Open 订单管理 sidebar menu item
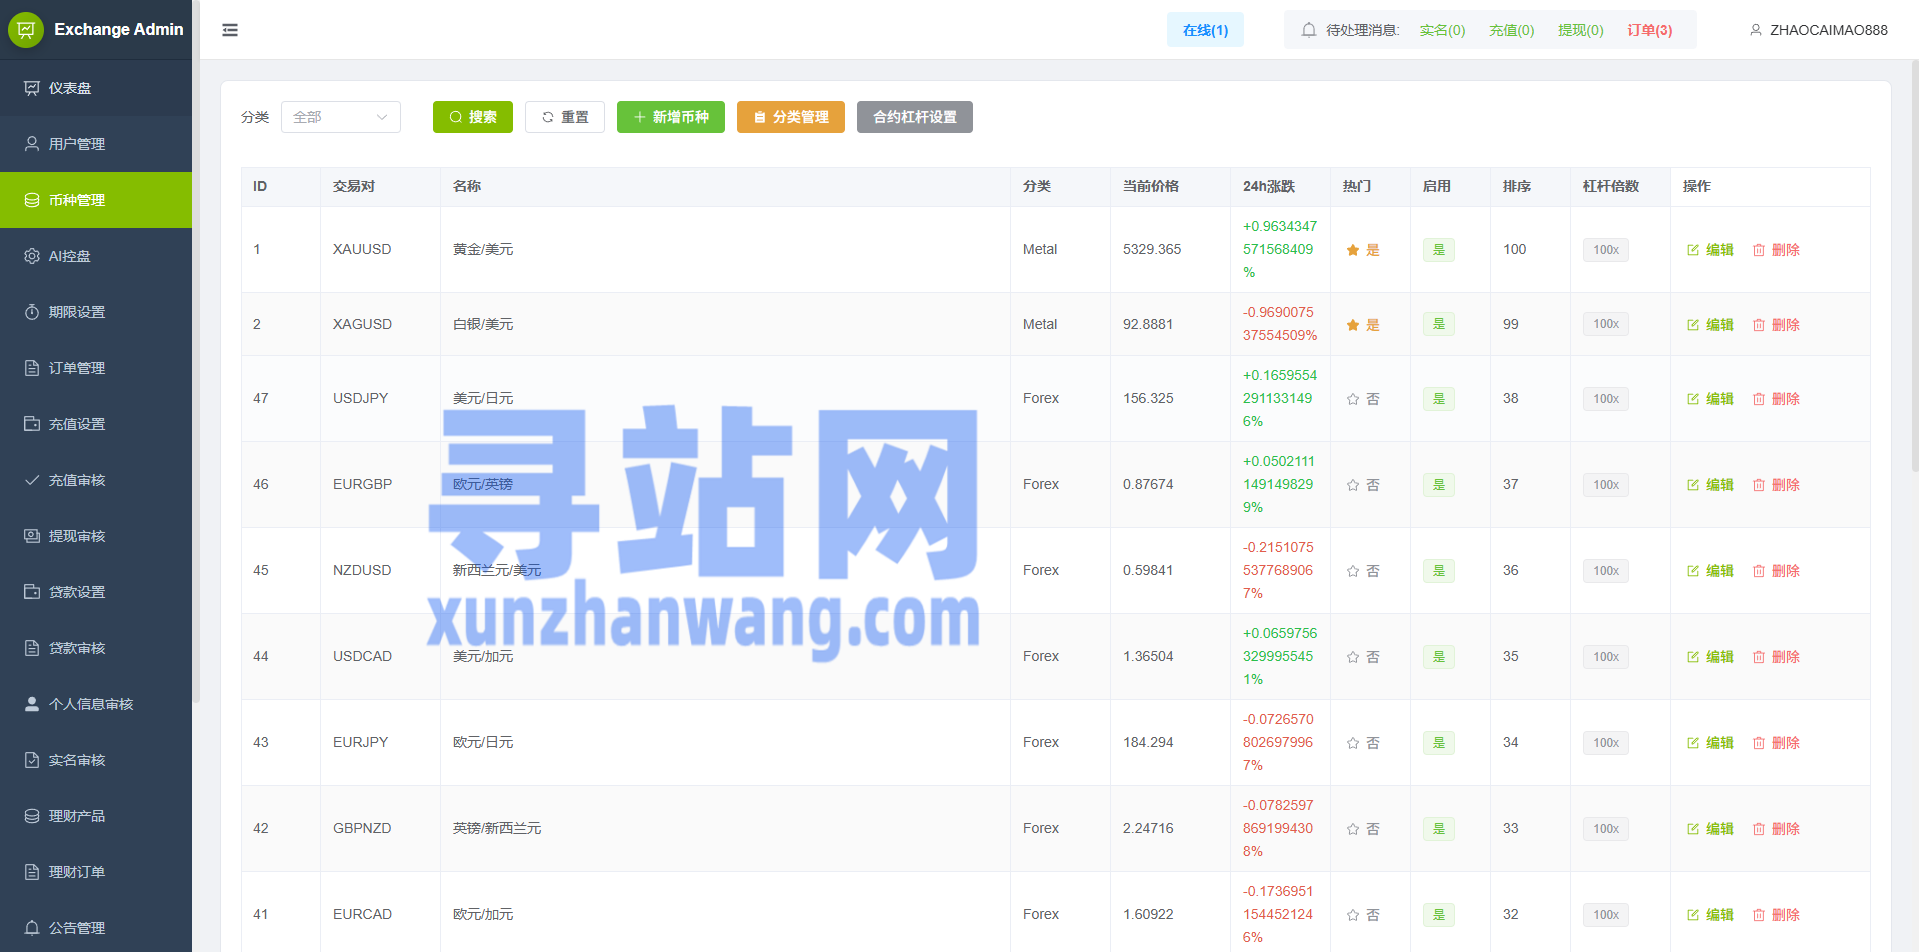This screenshot has width=1919, height=952. pyautogui.click(x=77, y=368)
